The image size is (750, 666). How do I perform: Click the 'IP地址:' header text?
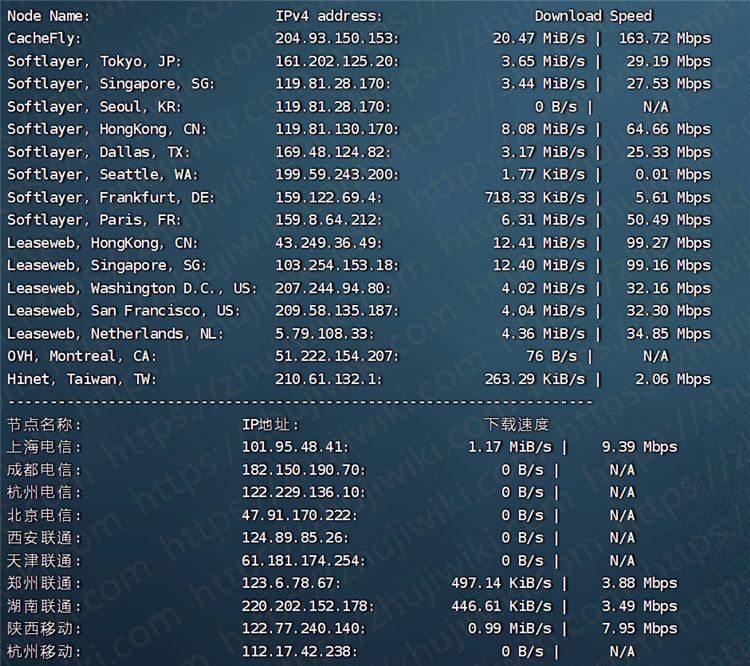point(270,424)
